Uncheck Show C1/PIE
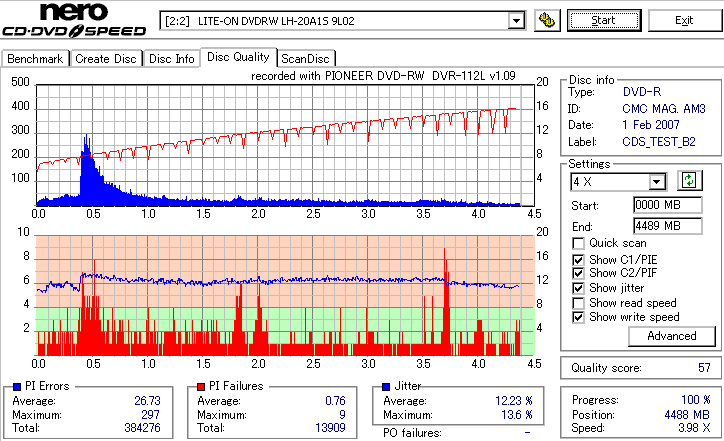 tap(578, 260)
